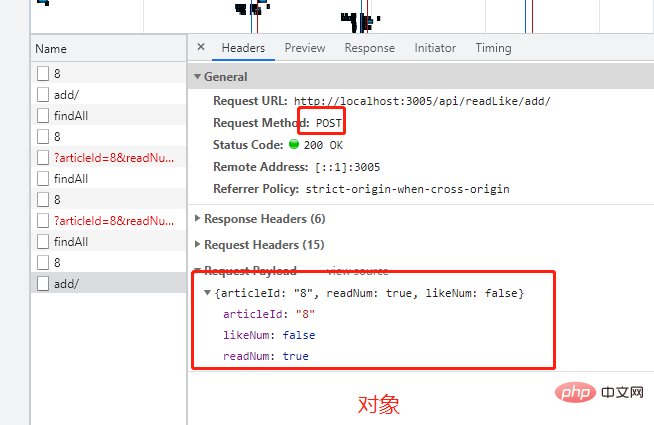View the Timing tab

pos(493,48)
